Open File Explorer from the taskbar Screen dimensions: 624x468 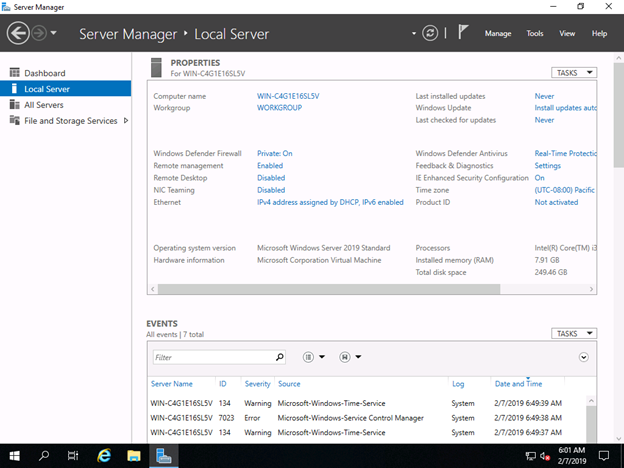click(134, 456)
